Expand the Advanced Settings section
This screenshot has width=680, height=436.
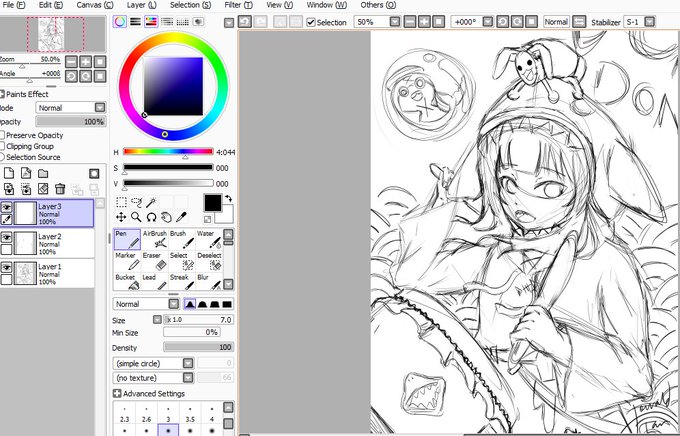pos(117,393)
